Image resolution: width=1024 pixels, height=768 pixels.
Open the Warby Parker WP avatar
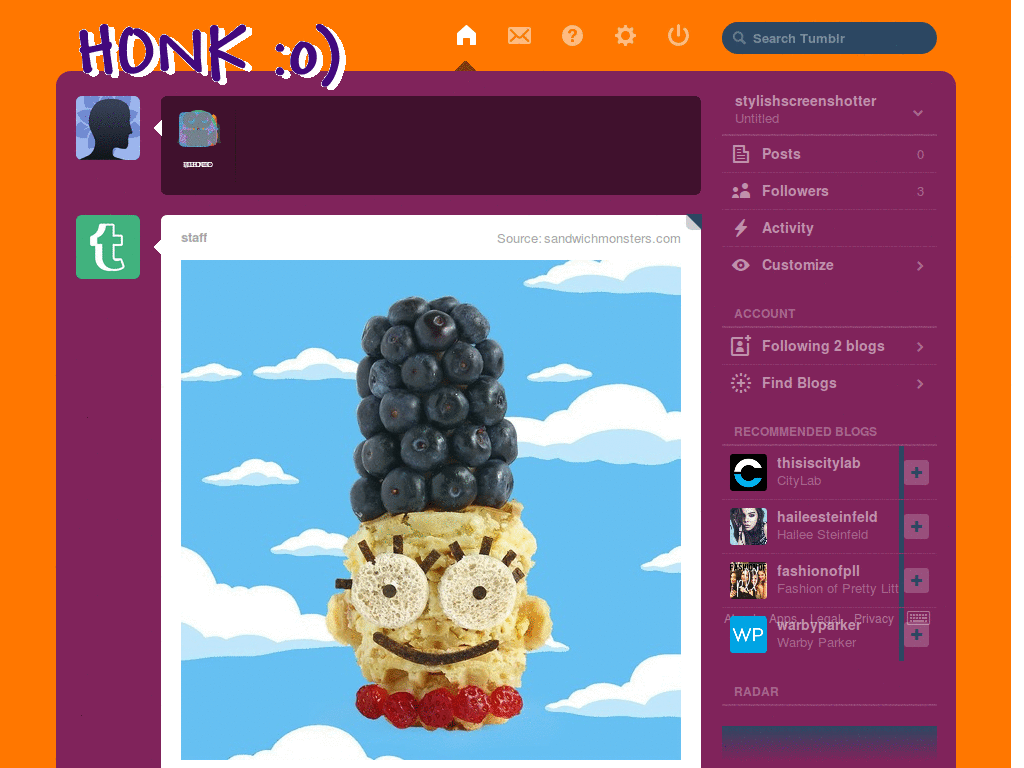[748, 635]
